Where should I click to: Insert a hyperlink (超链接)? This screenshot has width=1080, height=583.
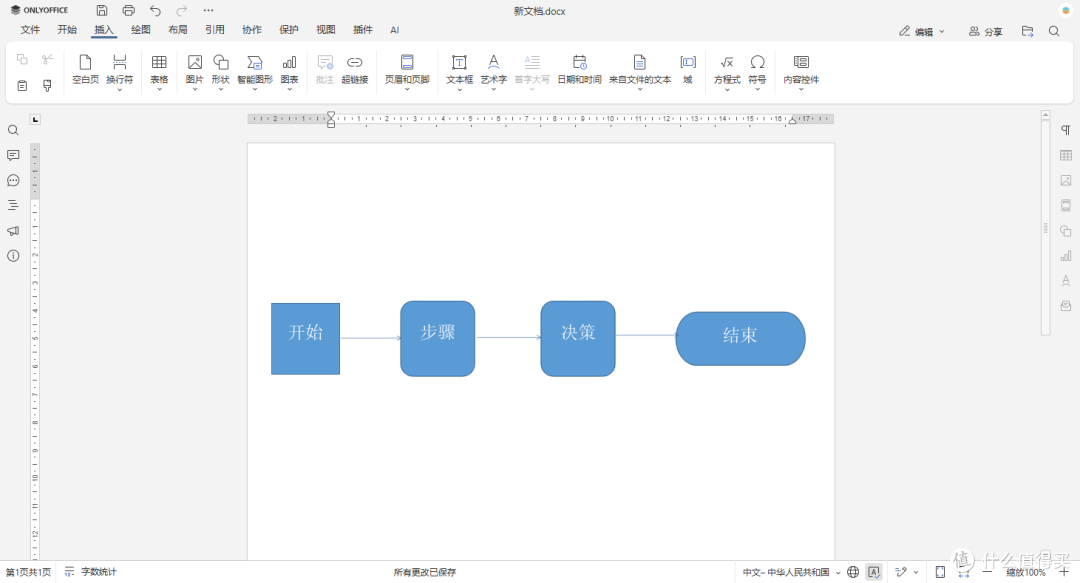(355, 70)
